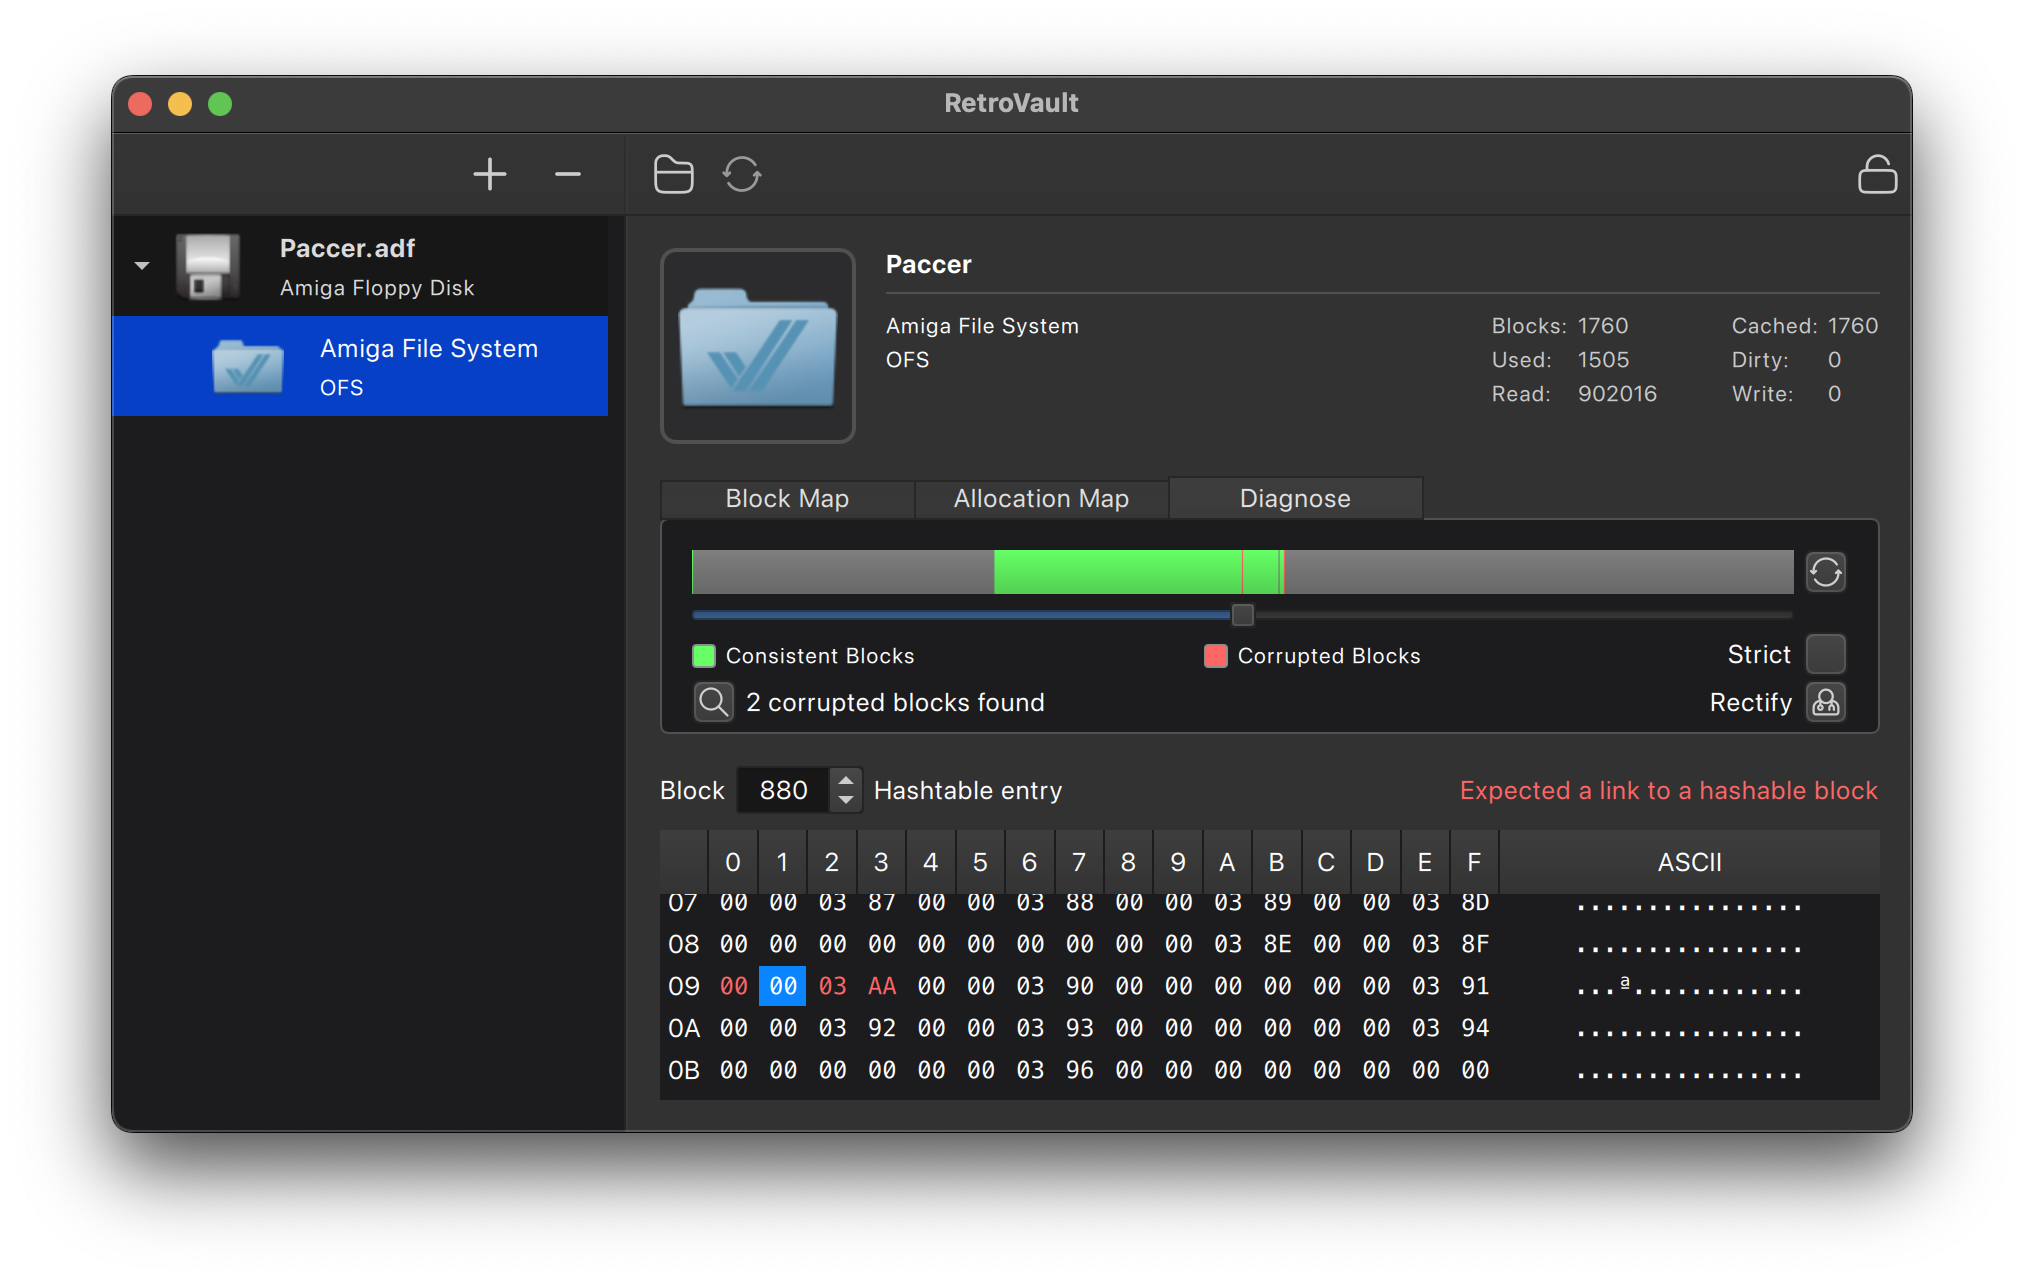Switch to the Block Map tab
Screen dimensions: 2024x1280
787,498
